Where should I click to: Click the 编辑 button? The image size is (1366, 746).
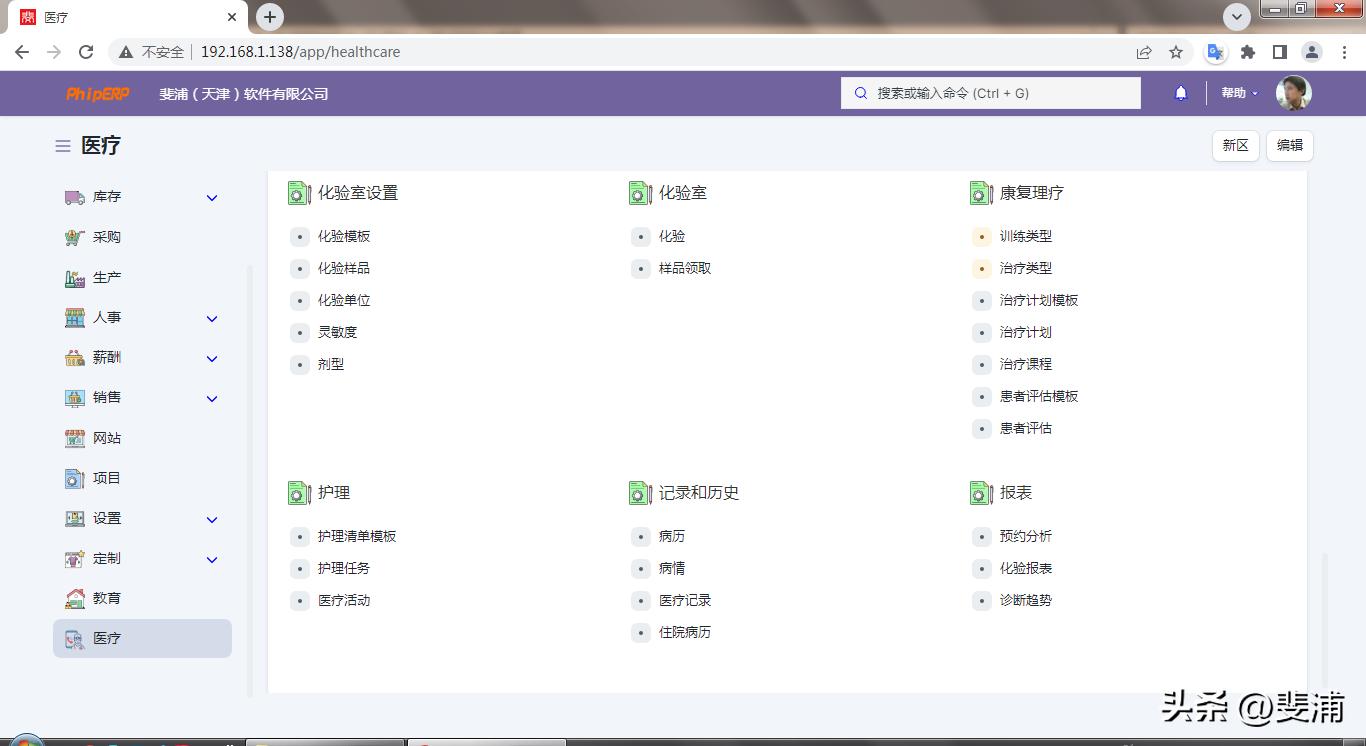(x=1289, y=145)
